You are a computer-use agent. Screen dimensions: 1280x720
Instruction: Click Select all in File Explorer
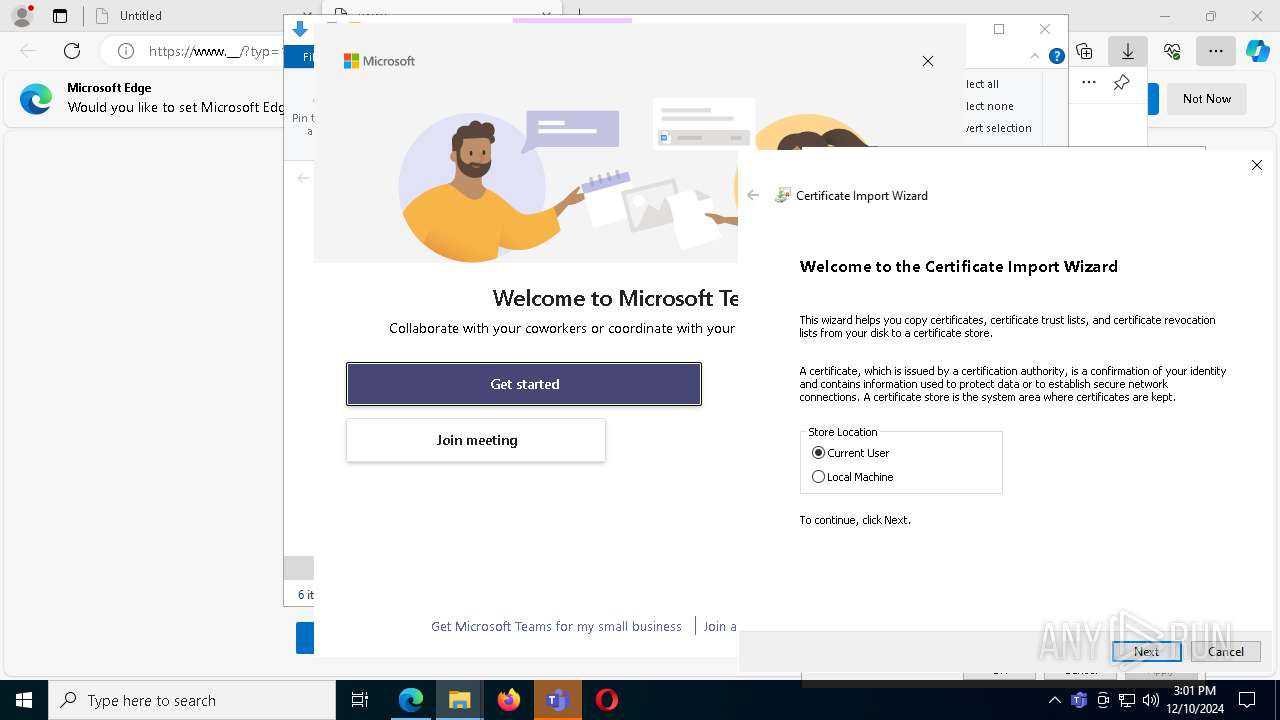[x=982, y=84]
